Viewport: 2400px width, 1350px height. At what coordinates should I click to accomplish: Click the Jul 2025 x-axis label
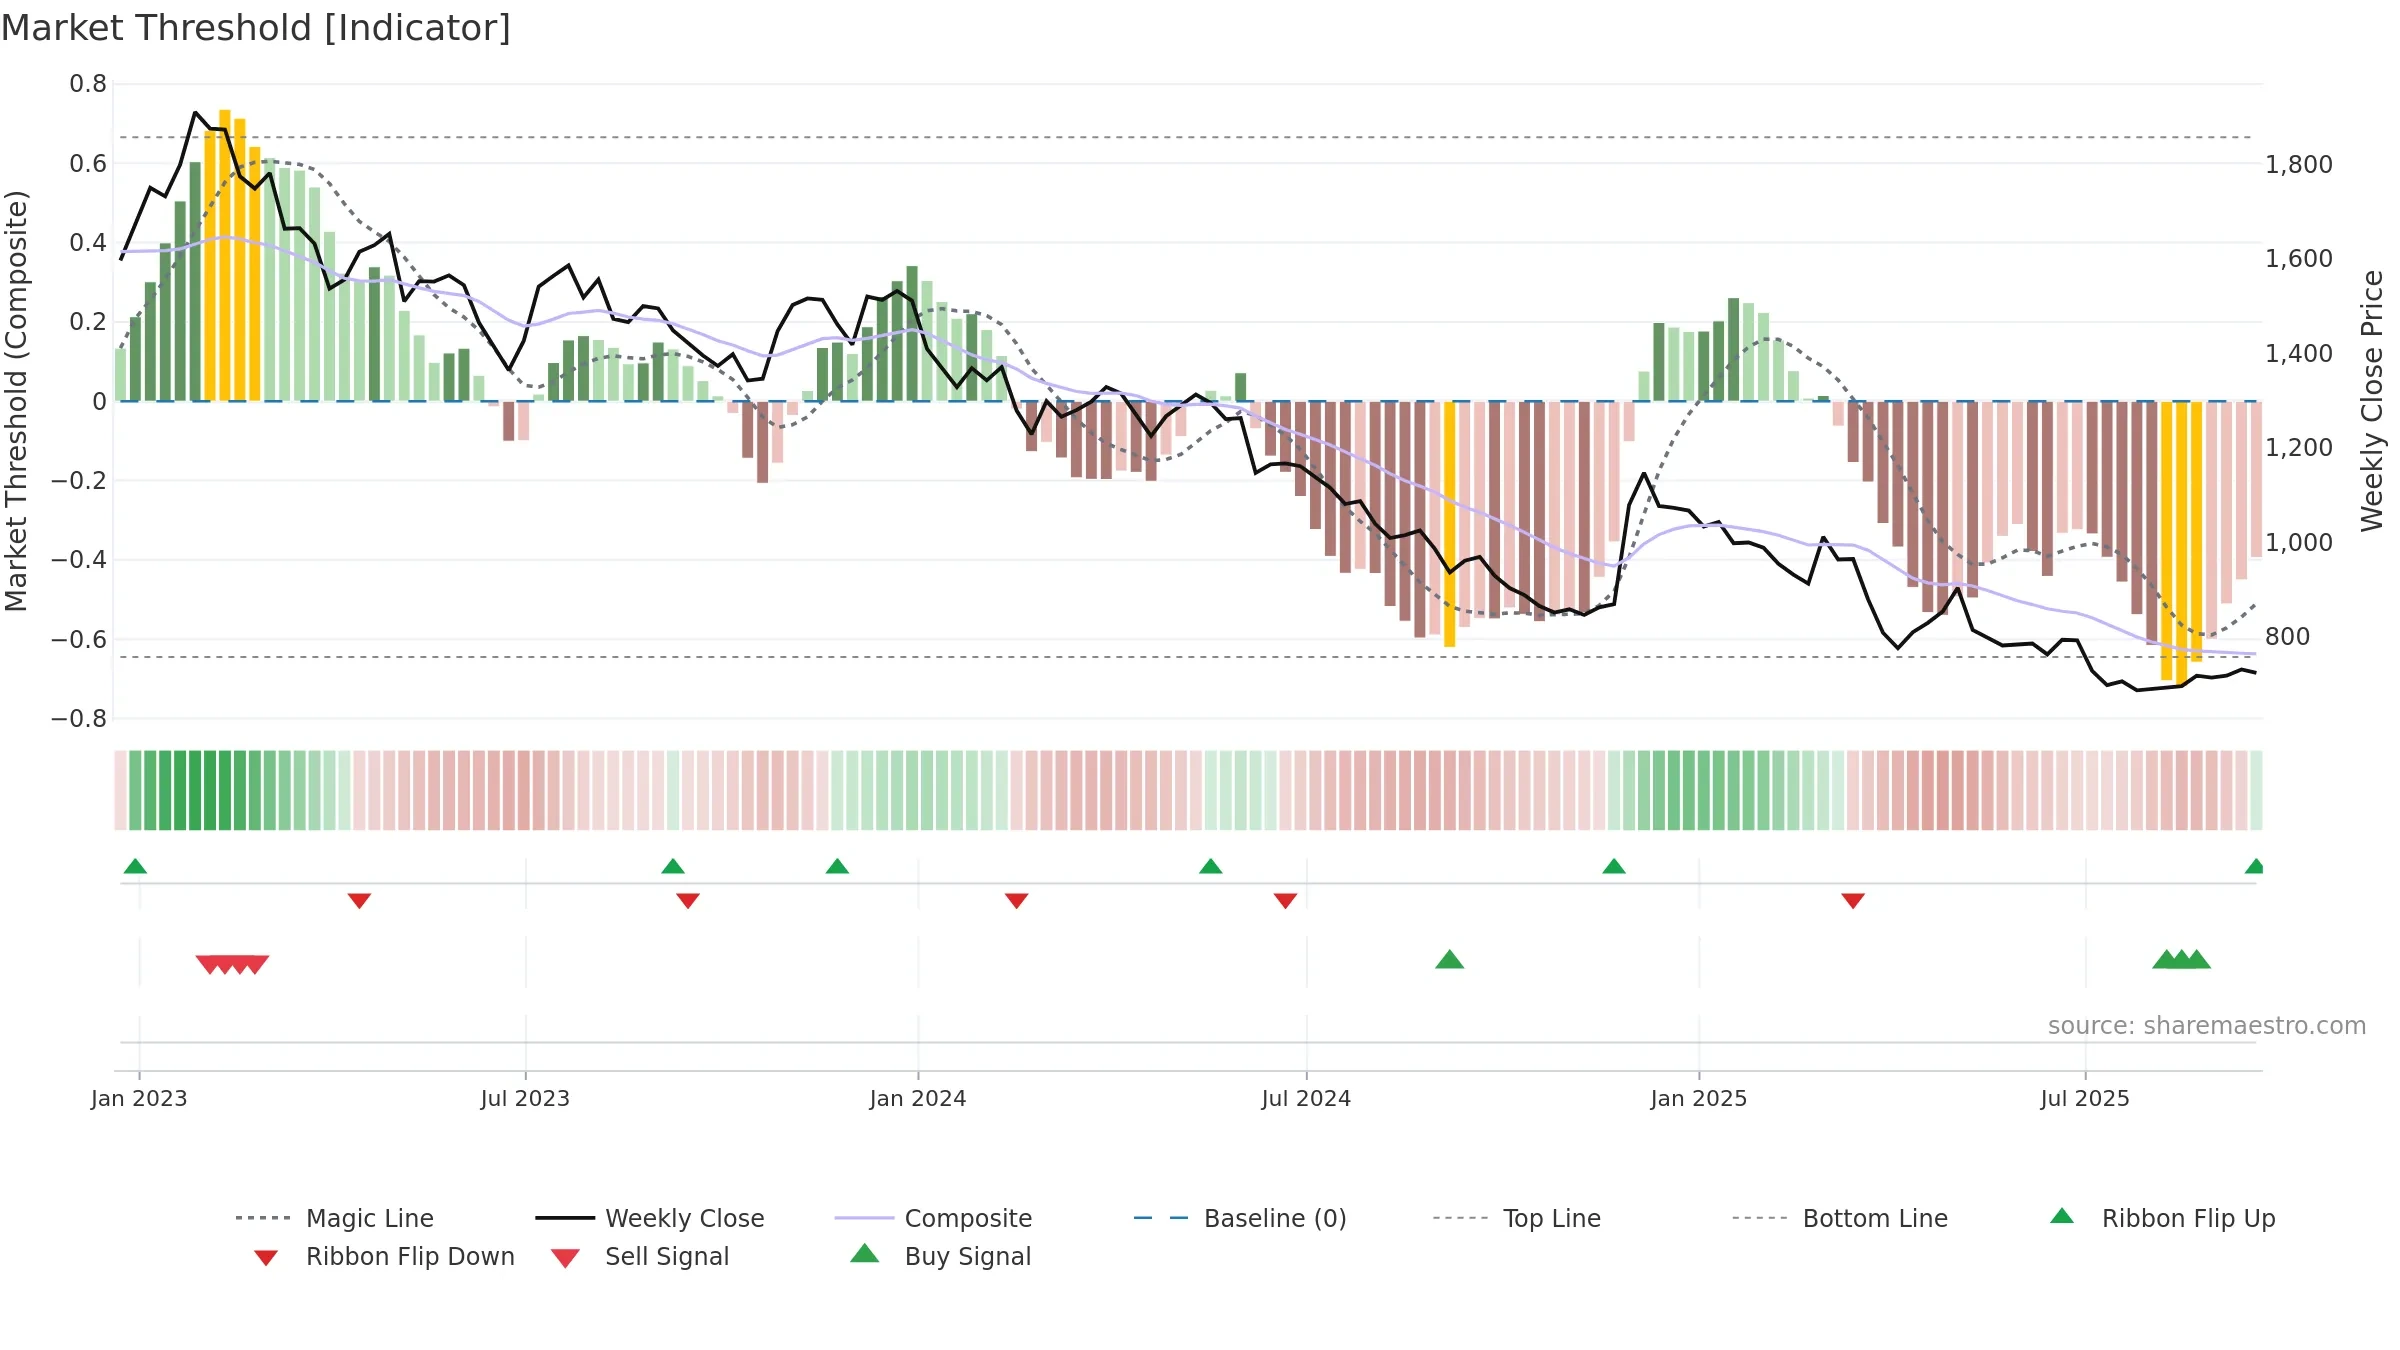click(x=2085, y=1098)
